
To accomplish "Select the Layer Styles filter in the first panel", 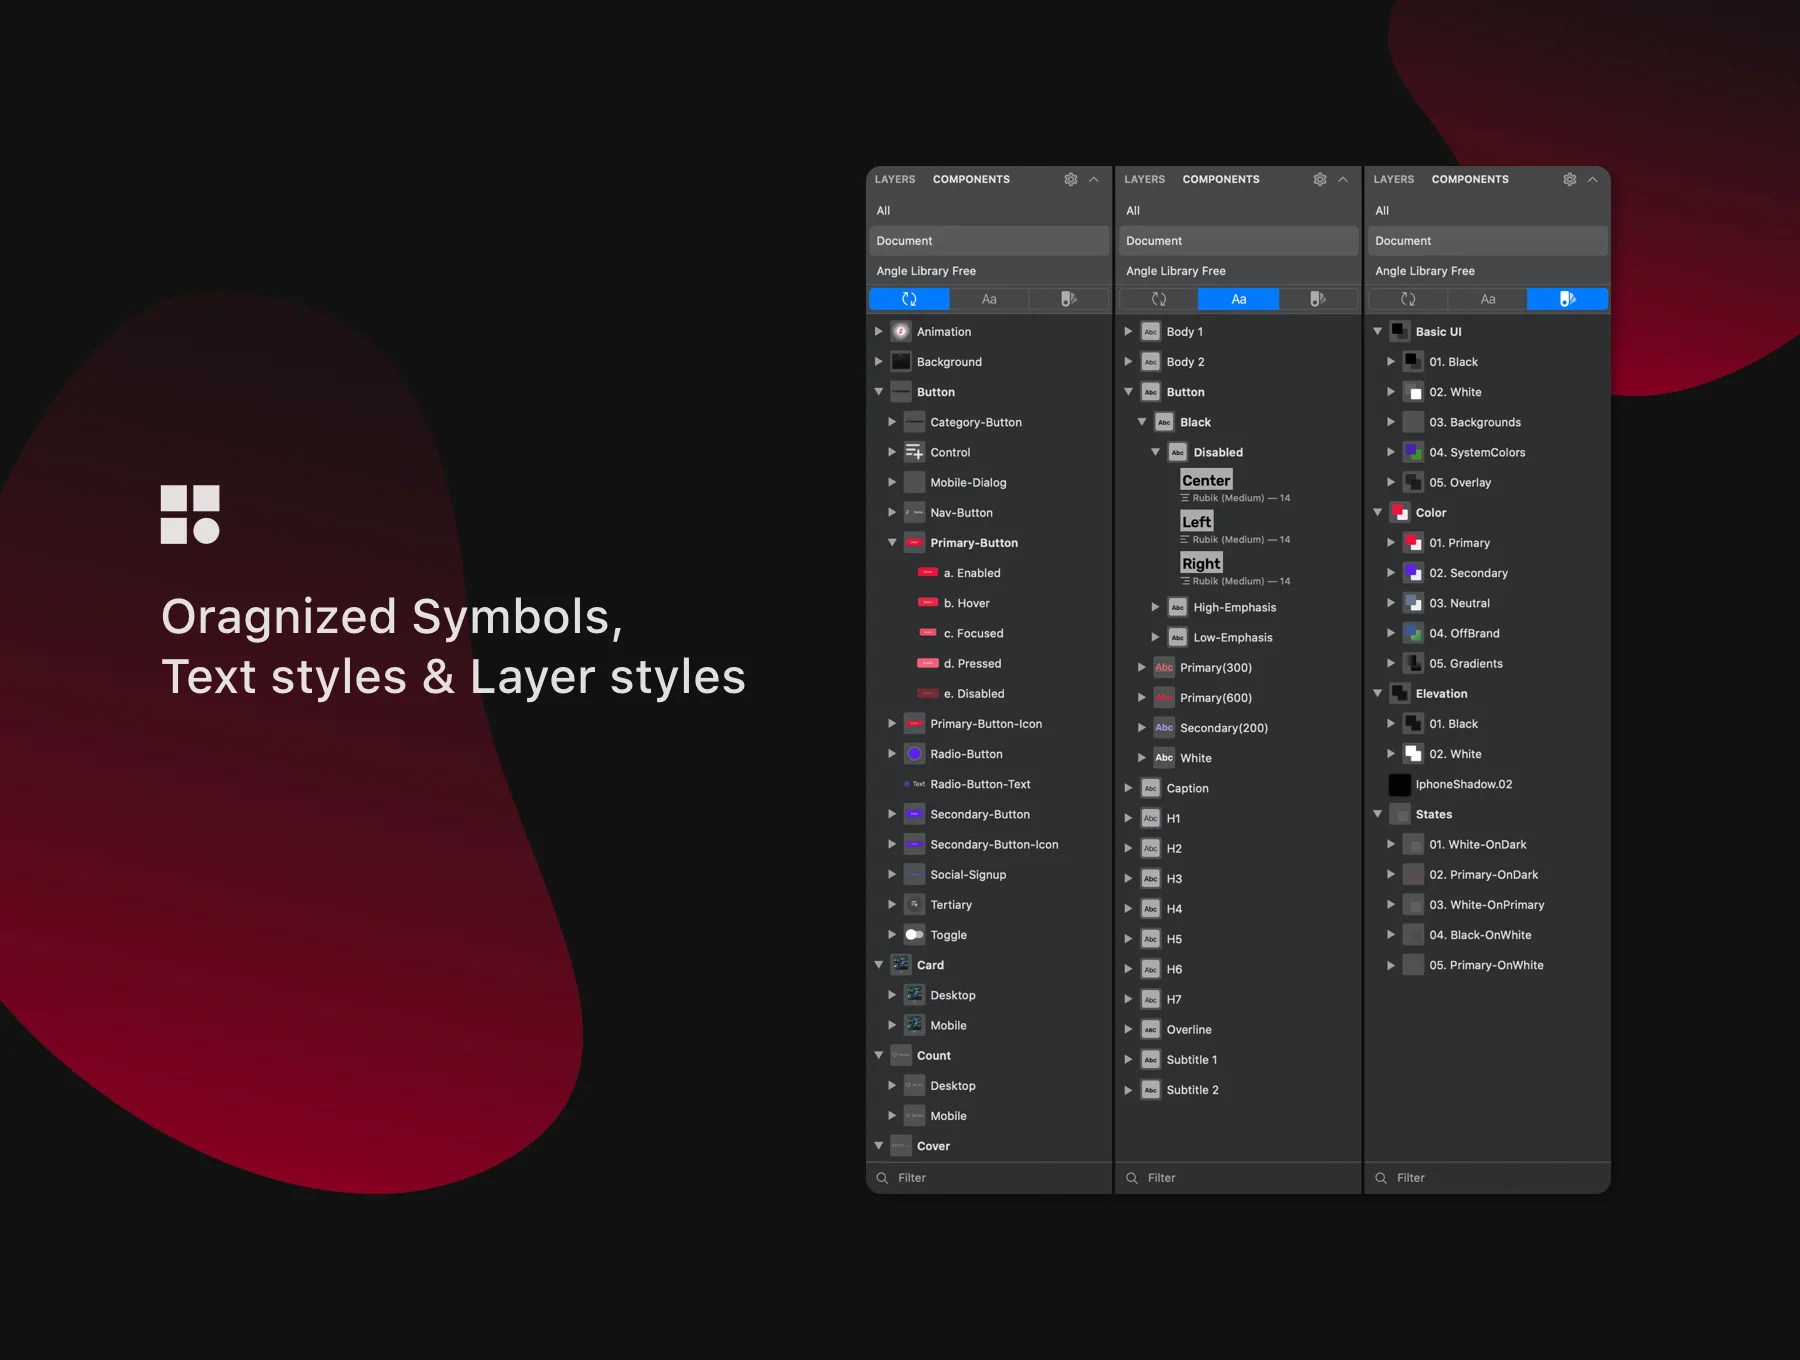I will coord(1069,299).
